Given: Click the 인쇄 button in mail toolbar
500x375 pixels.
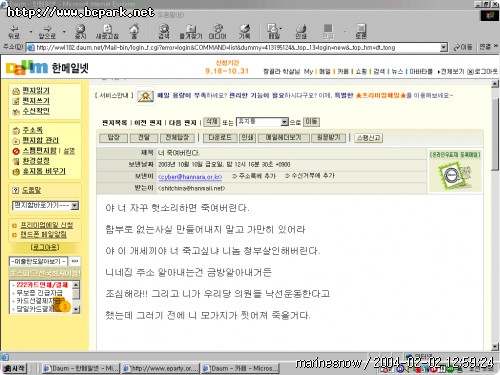Looking at the screenshot, I should coord(247,138).
